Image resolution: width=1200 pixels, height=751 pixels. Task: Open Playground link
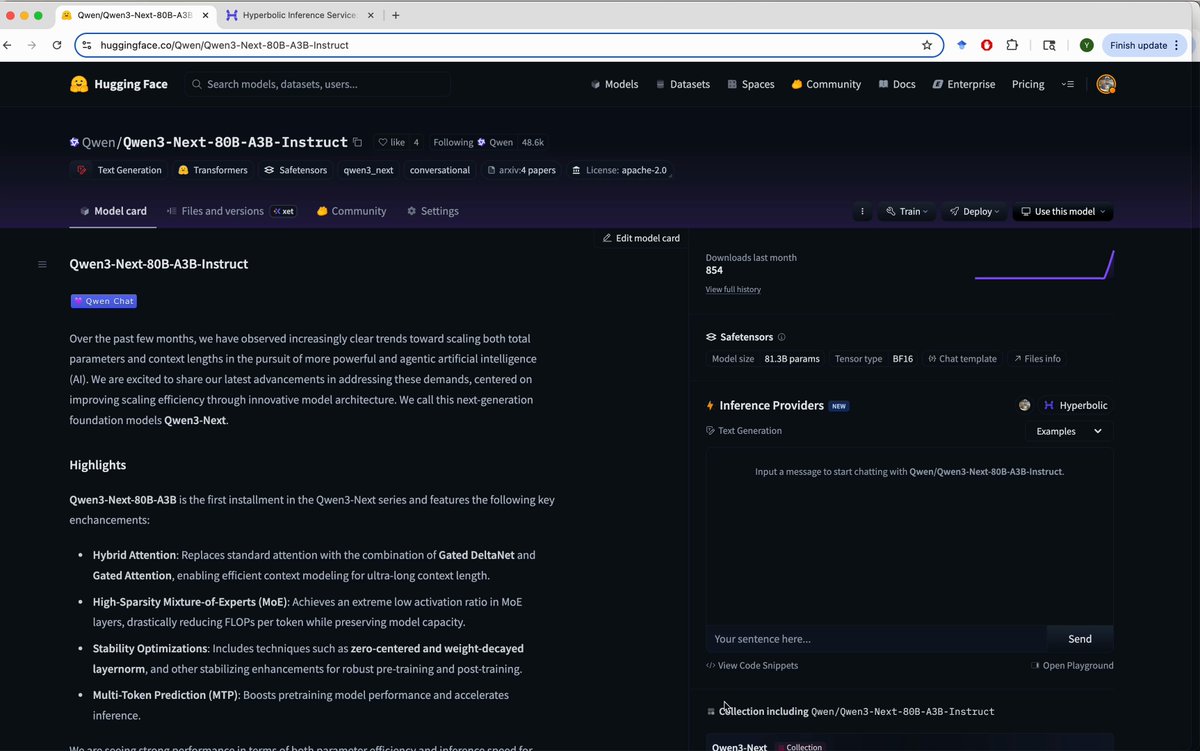pyautogui.click(x=1072, y=666)
